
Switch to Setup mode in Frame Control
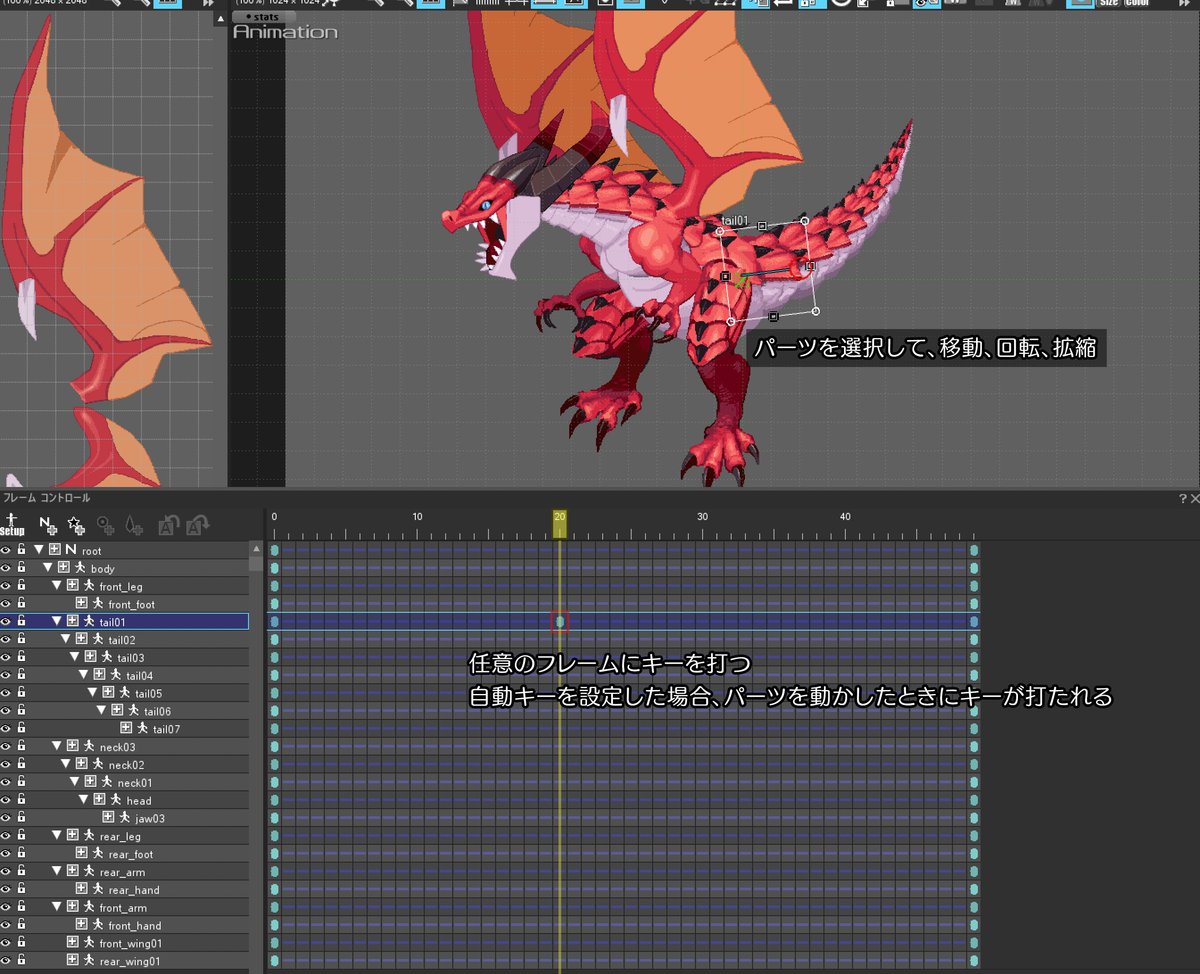click(x=12, y=524)
